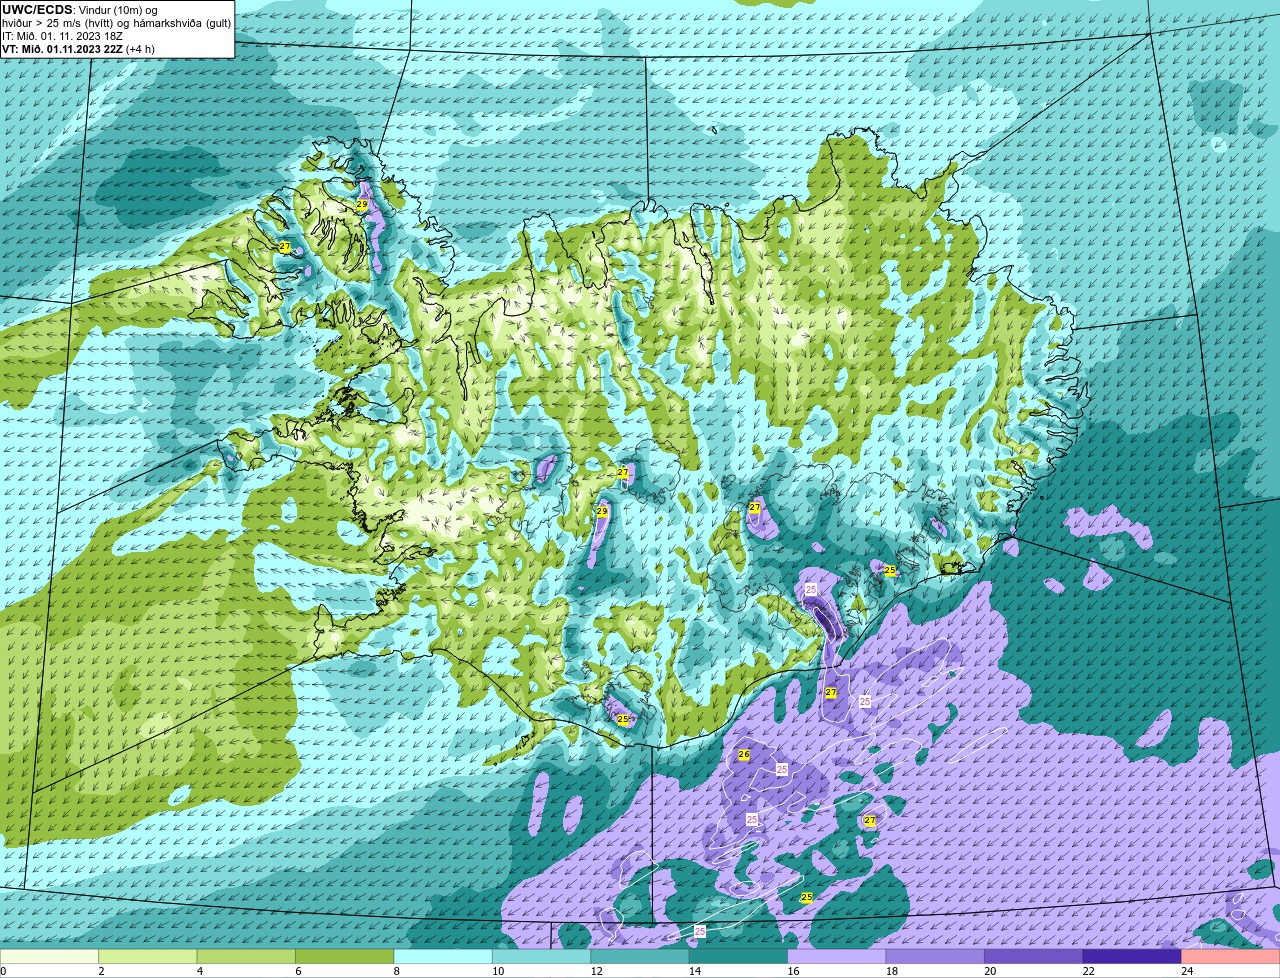Click the medium purple legend swatch between 18 and 20
The width and height of the screenshot is (1280, 978).
pyautogui.click(x=935, y=957)
